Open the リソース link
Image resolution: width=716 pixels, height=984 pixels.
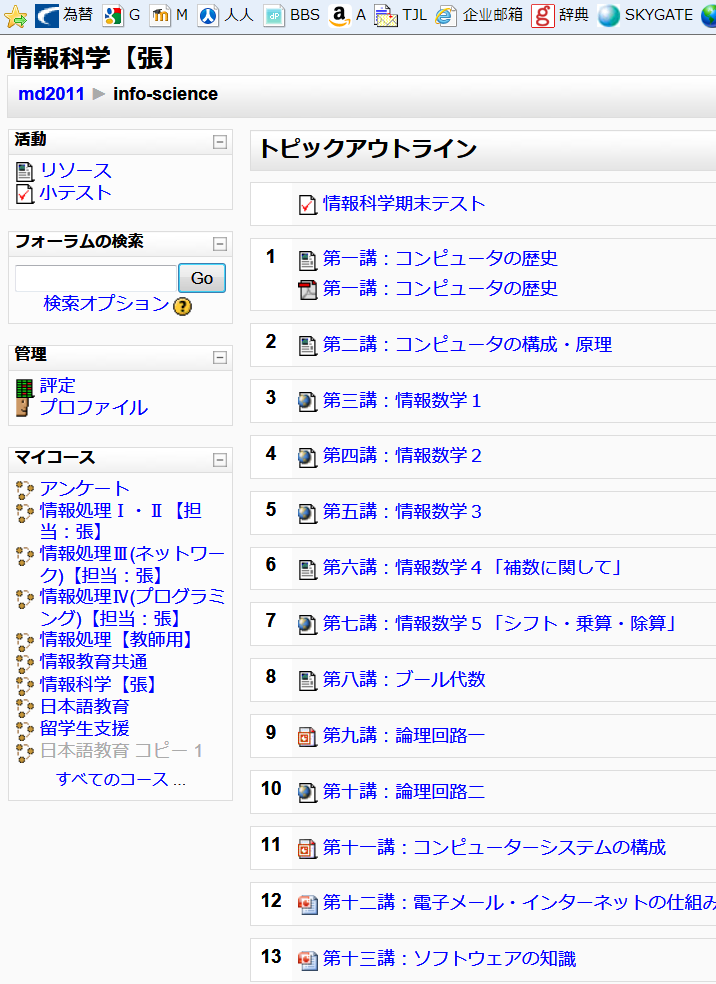click(x=76, y=171)
